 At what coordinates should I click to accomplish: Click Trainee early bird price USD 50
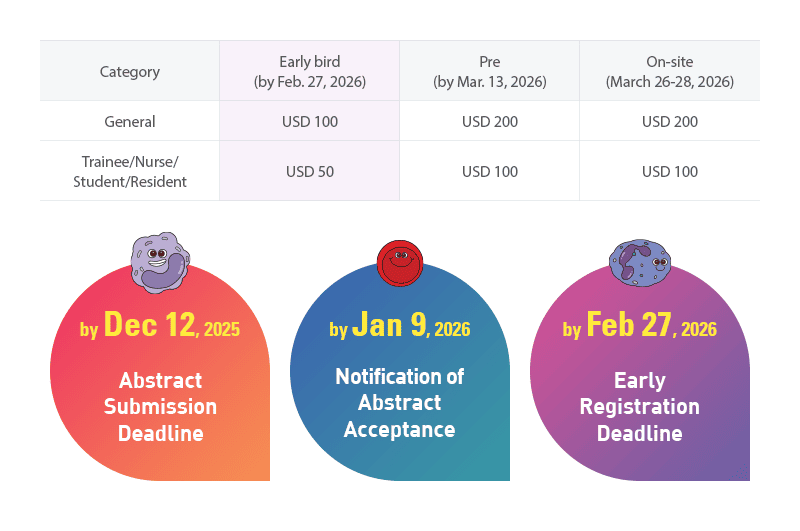pos(309,171)
